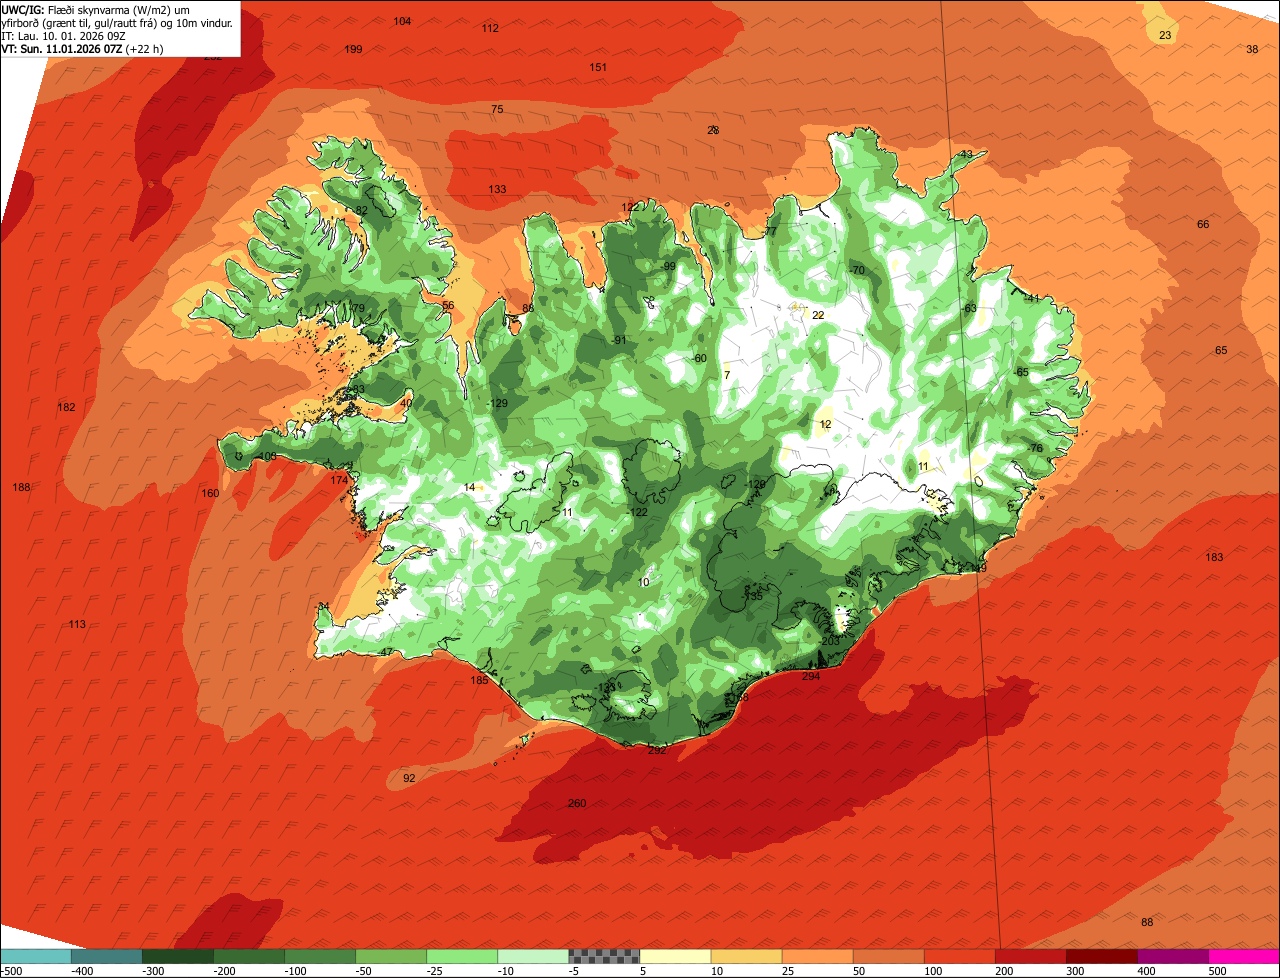Click the map value '-76' in the east
This screenshot has height=978, width=1280.
tap(1034, 448)
